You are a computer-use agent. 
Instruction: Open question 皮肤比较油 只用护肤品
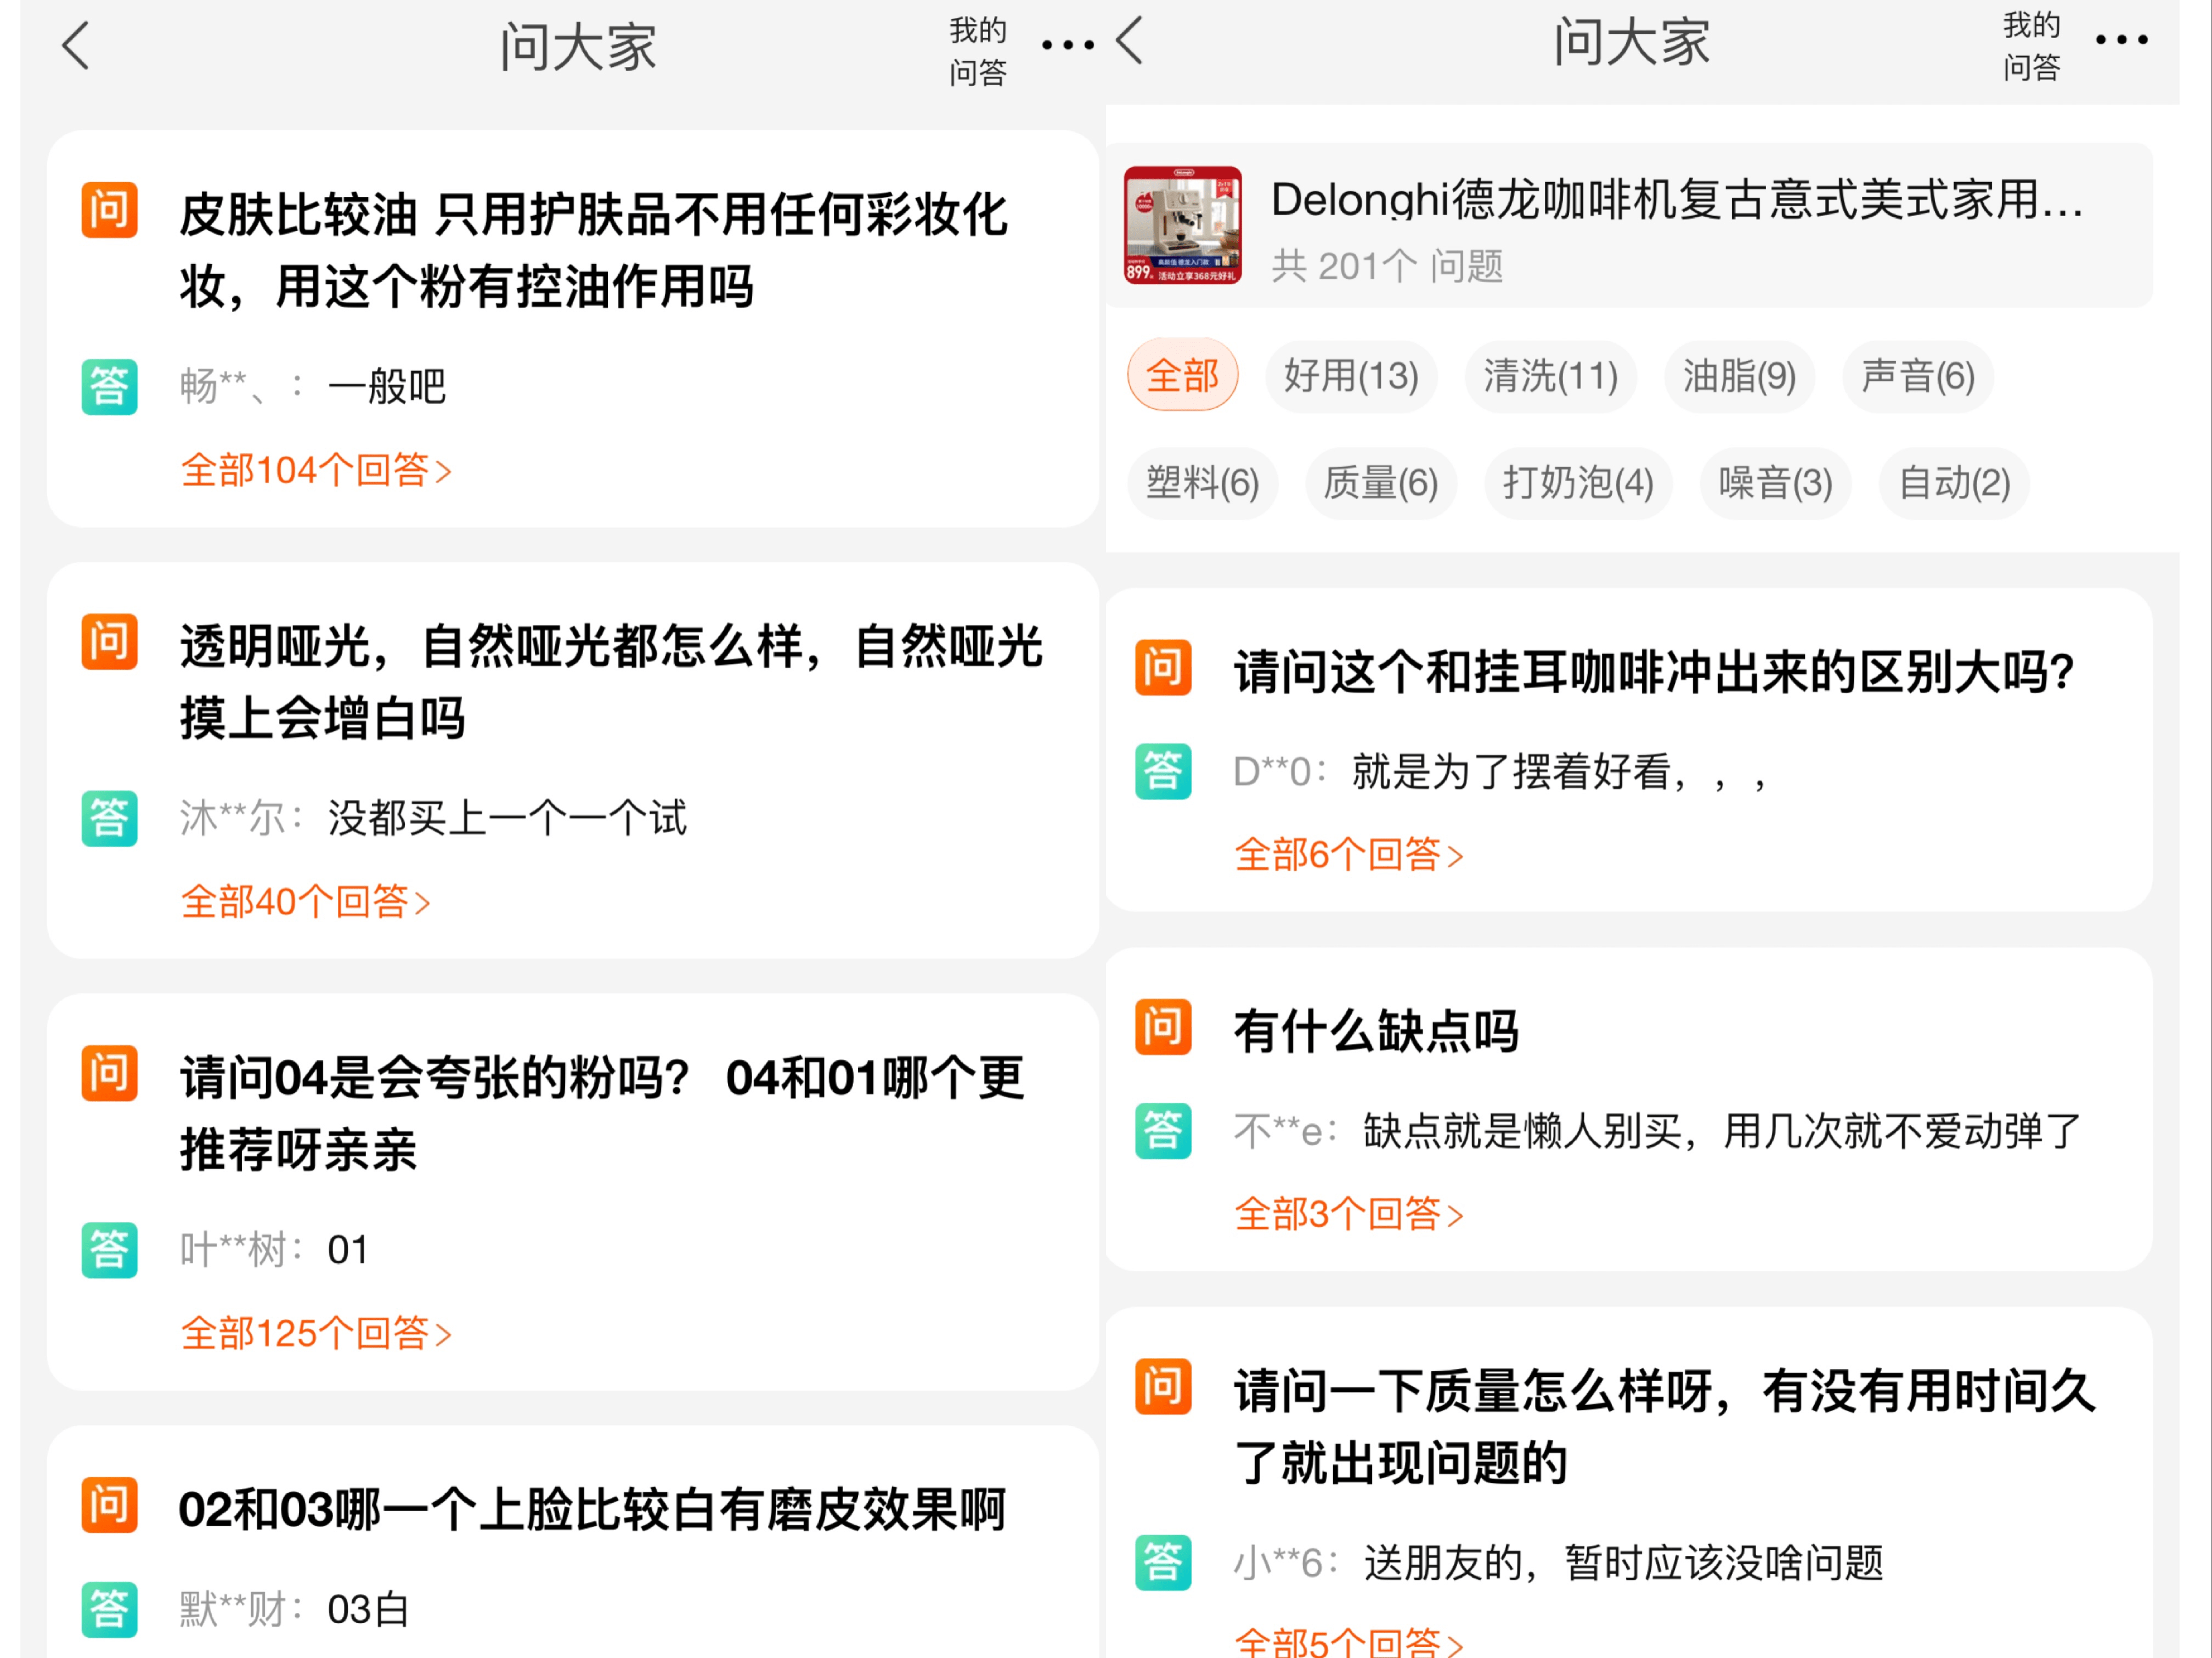click(593, 251)
